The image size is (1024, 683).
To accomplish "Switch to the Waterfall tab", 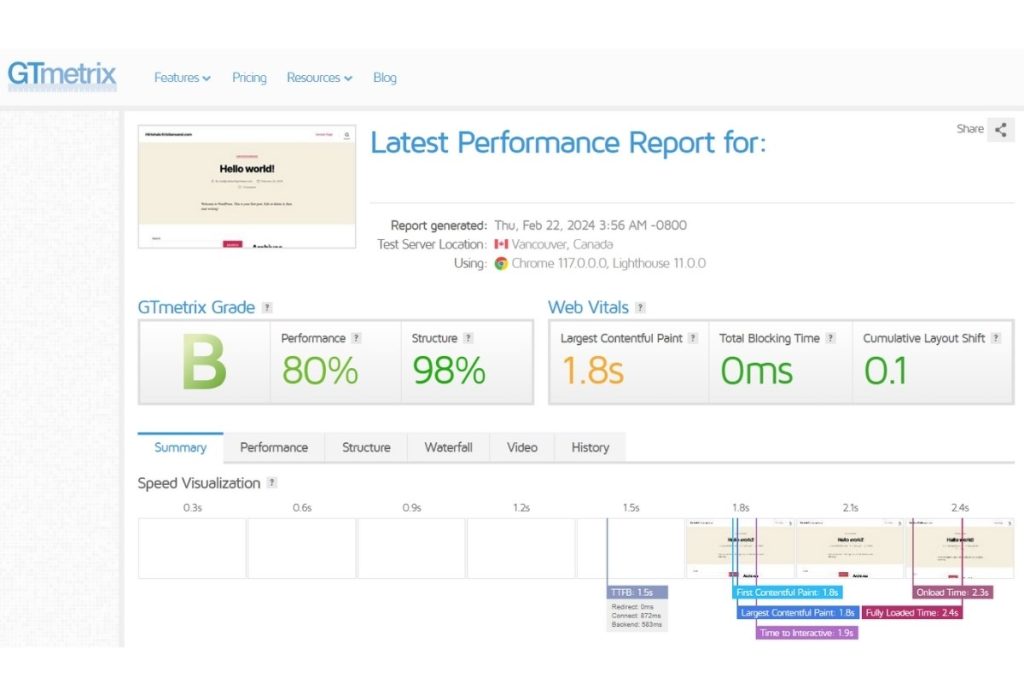I will click(x=448, y=448).
